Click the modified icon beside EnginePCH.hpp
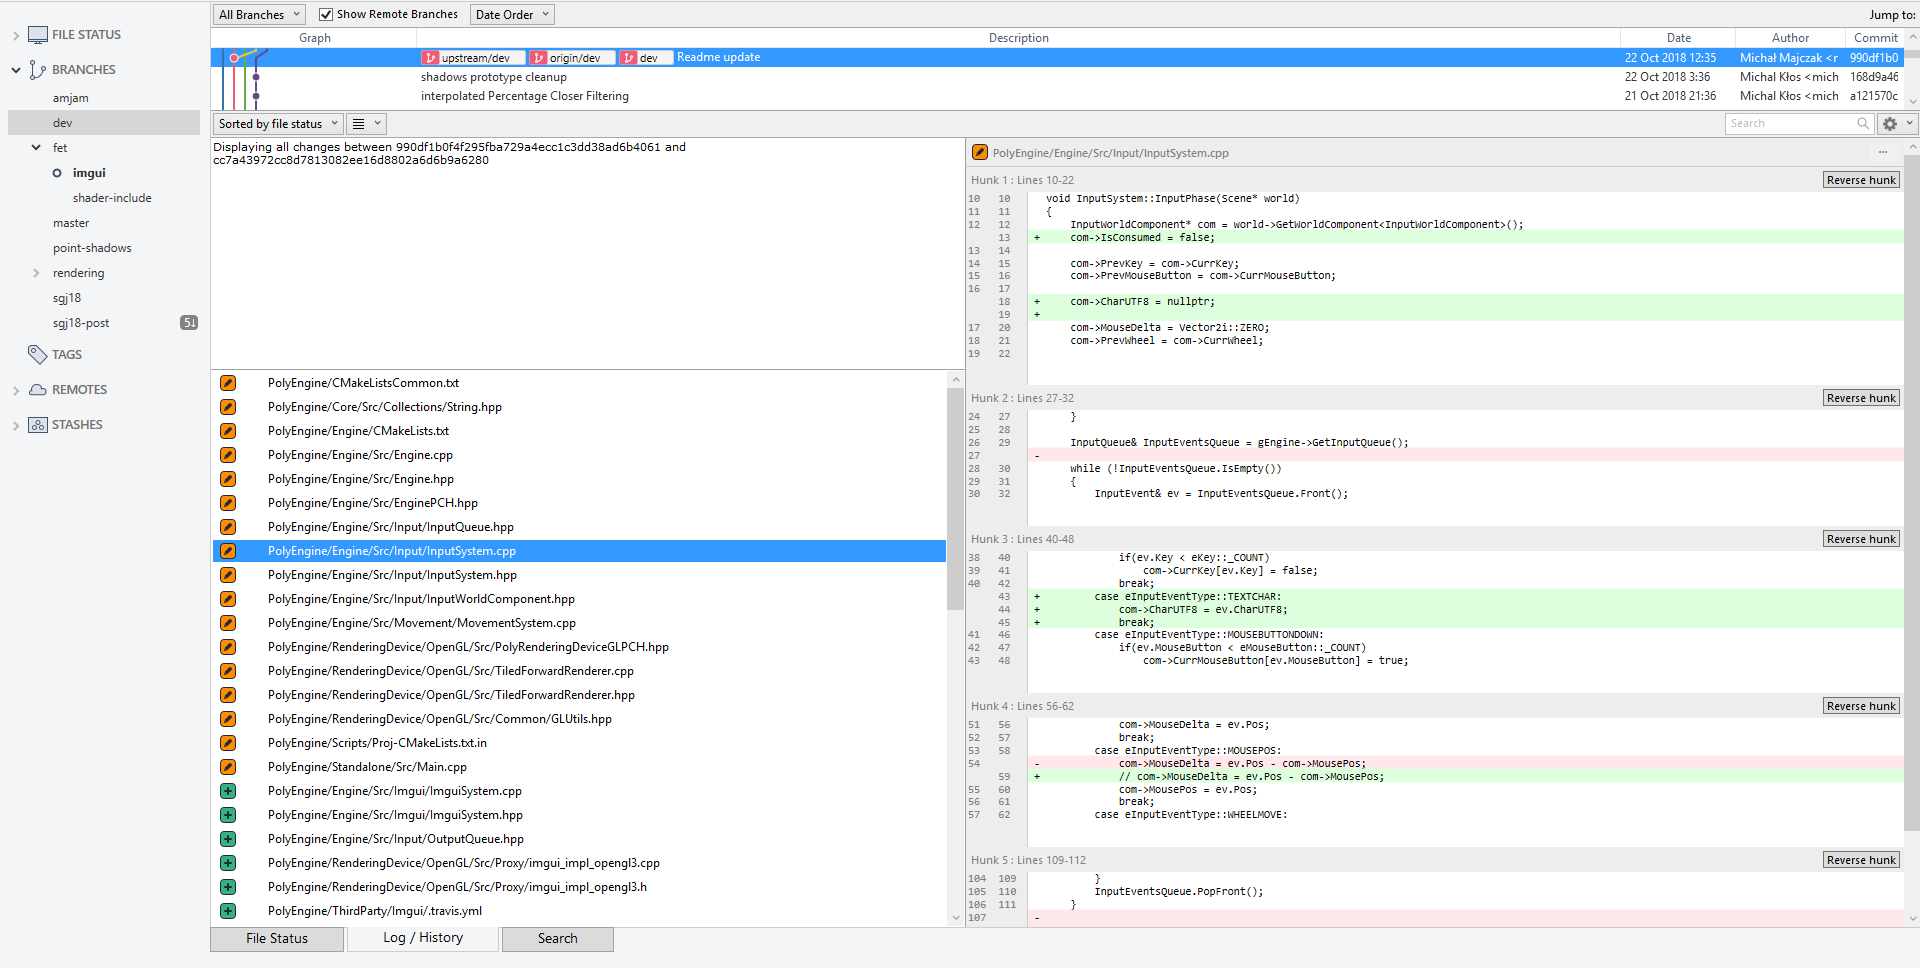Viewport: 1920px width, 968px height. (228, 503)
